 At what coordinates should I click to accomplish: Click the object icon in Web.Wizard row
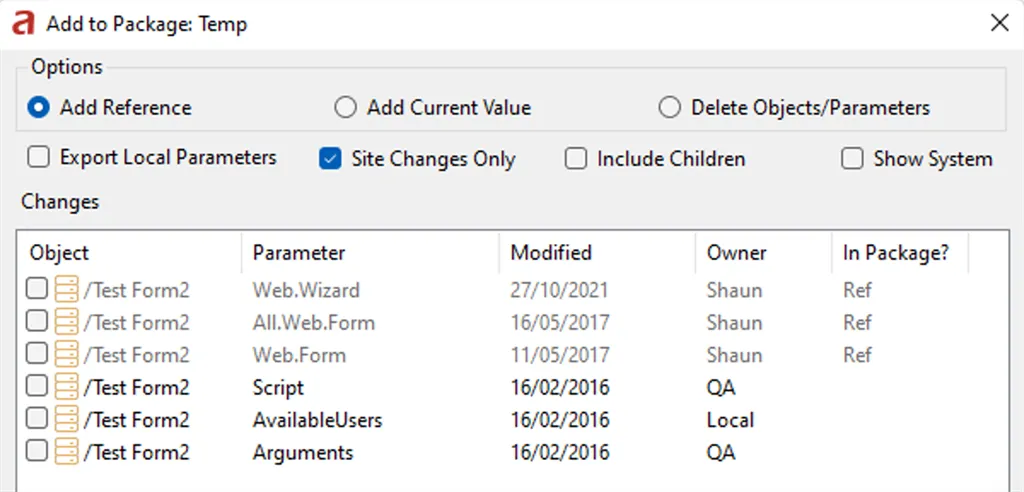coord(67,289)
